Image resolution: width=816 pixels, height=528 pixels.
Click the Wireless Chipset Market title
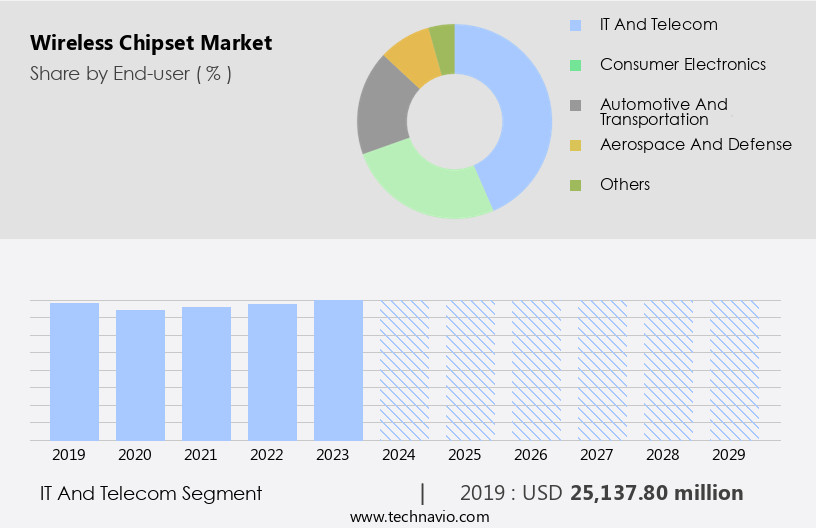[x=150, y=44]
